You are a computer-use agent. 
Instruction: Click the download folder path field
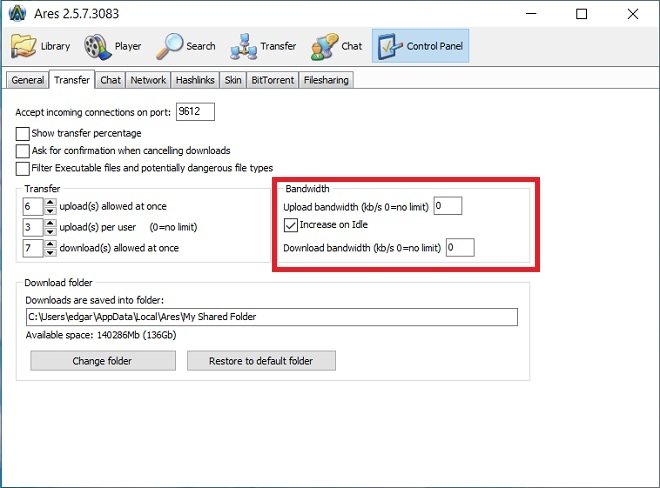[272, 317]
